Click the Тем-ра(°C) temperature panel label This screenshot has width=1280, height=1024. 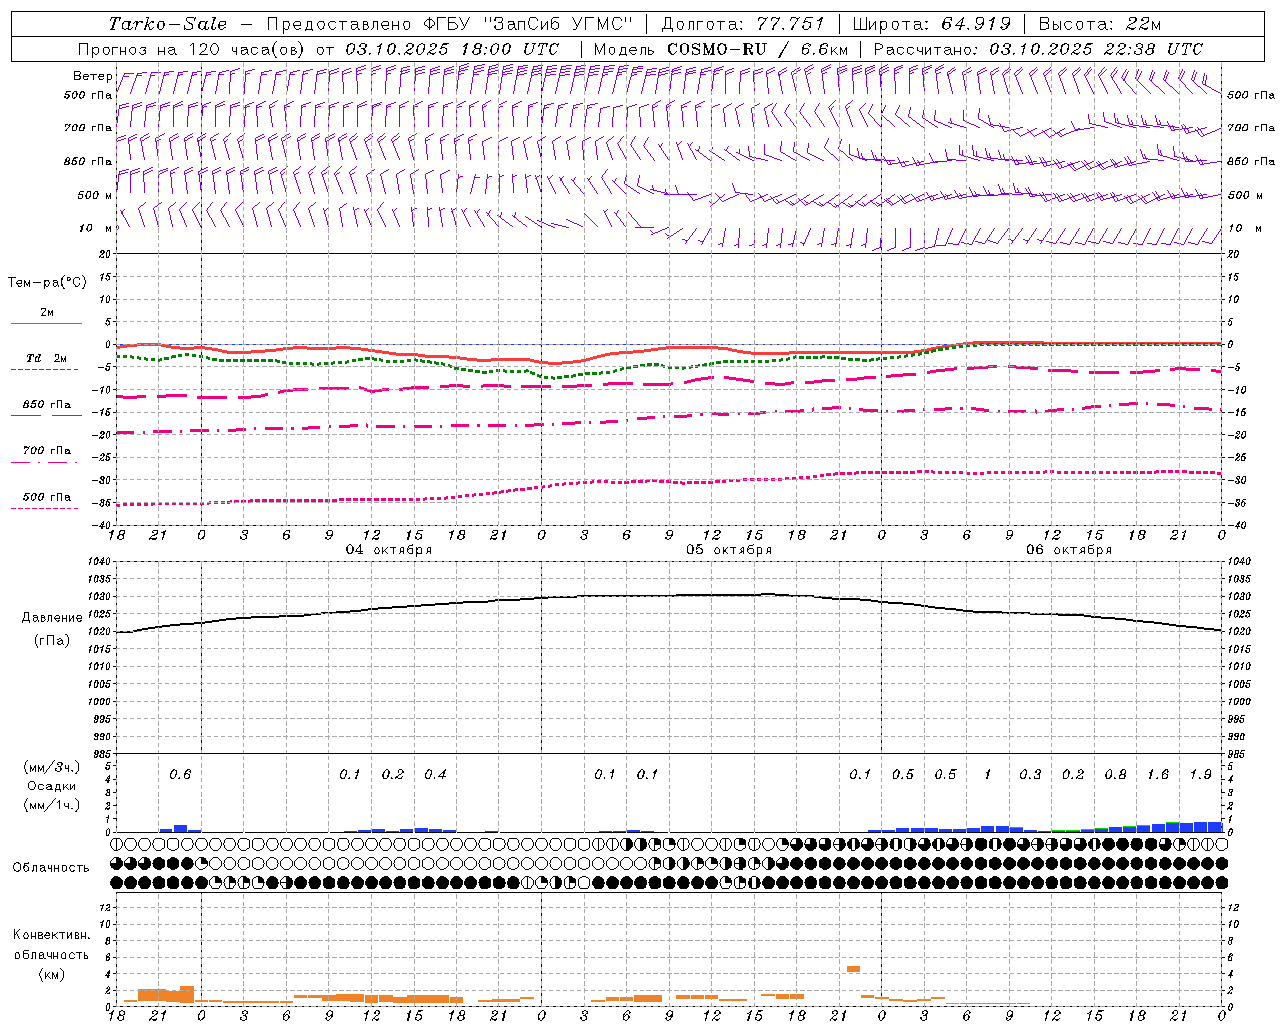pyautogui.click(x=47, y=283)
